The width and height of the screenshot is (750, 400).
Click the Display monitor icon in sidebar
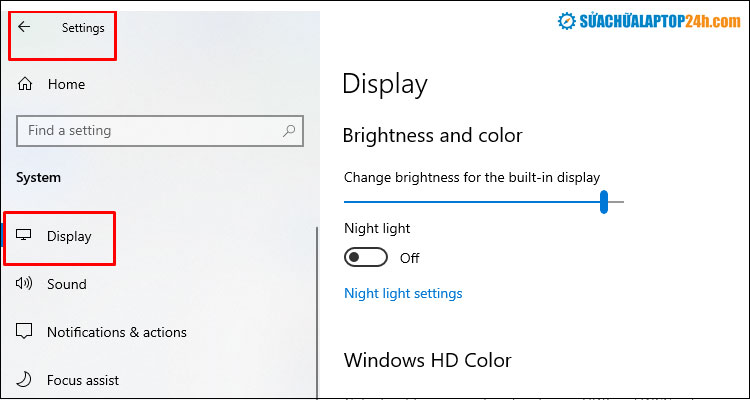25,236
